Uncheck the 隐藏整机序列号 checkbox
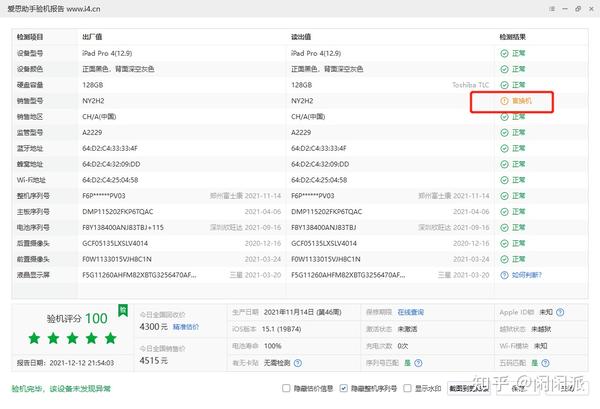The height and width of the screenshot is (409, 600). [x=343, y=388]
